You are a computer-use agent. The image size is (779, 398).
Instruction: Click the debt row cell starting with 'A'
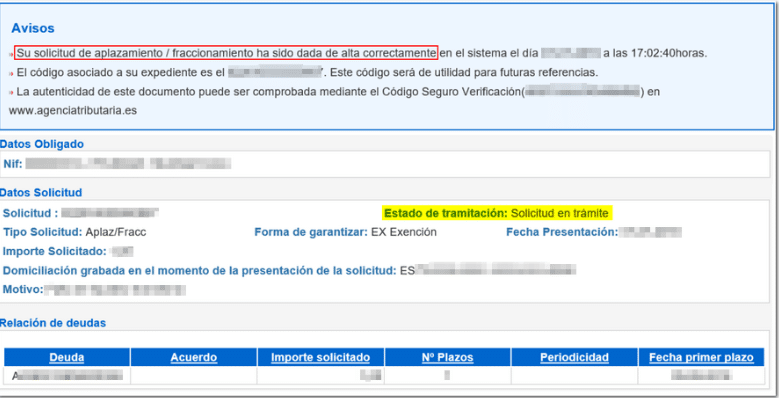tap(67, 376)
